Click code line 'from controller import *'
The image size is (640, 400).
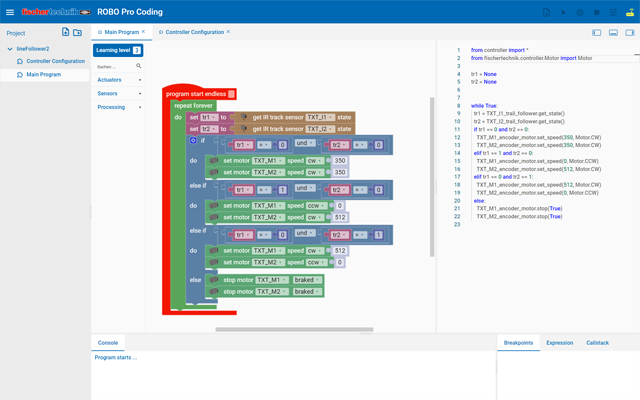500,50
